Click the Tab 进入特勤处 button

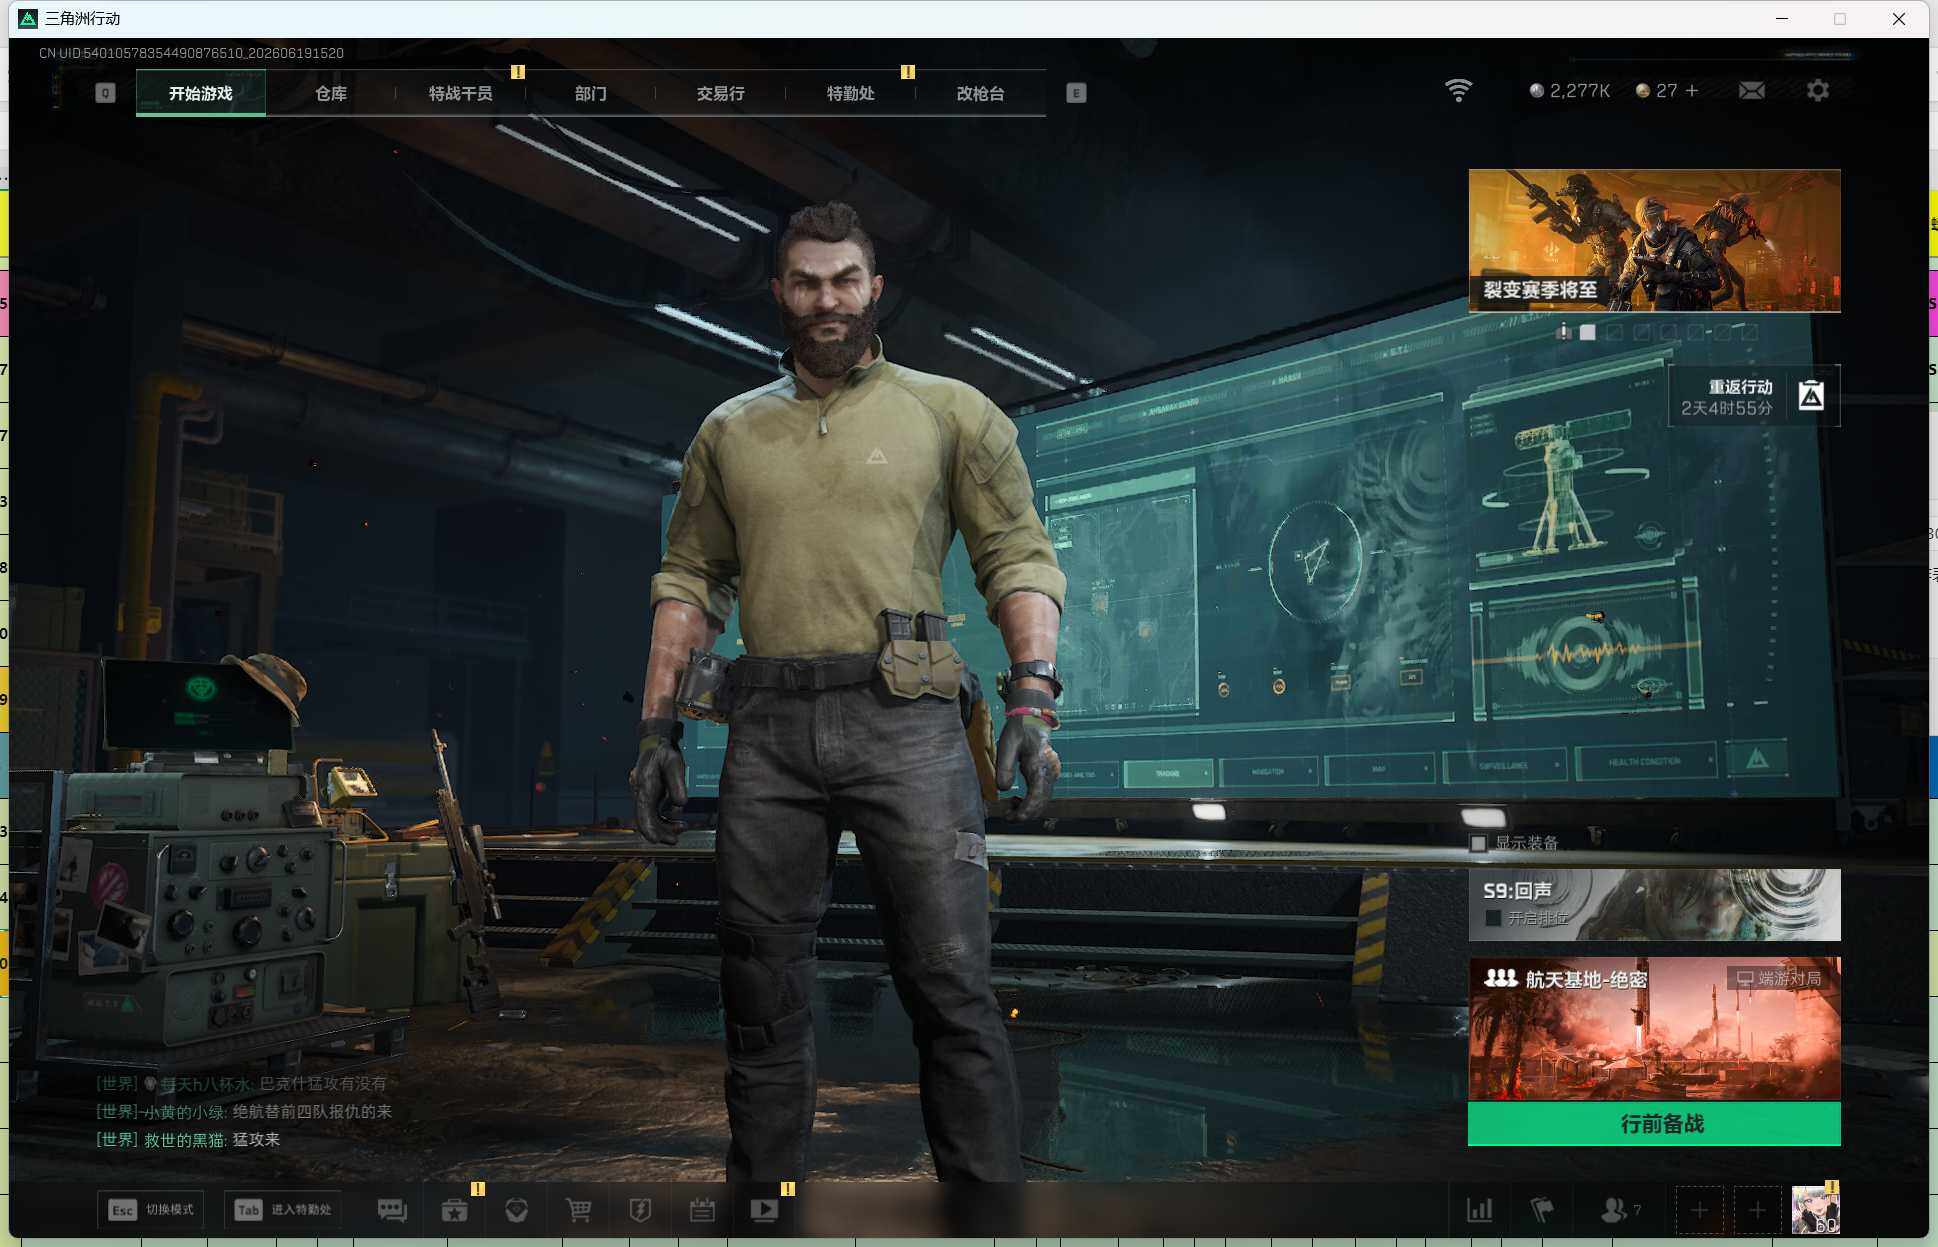[x=283, y=1210]
